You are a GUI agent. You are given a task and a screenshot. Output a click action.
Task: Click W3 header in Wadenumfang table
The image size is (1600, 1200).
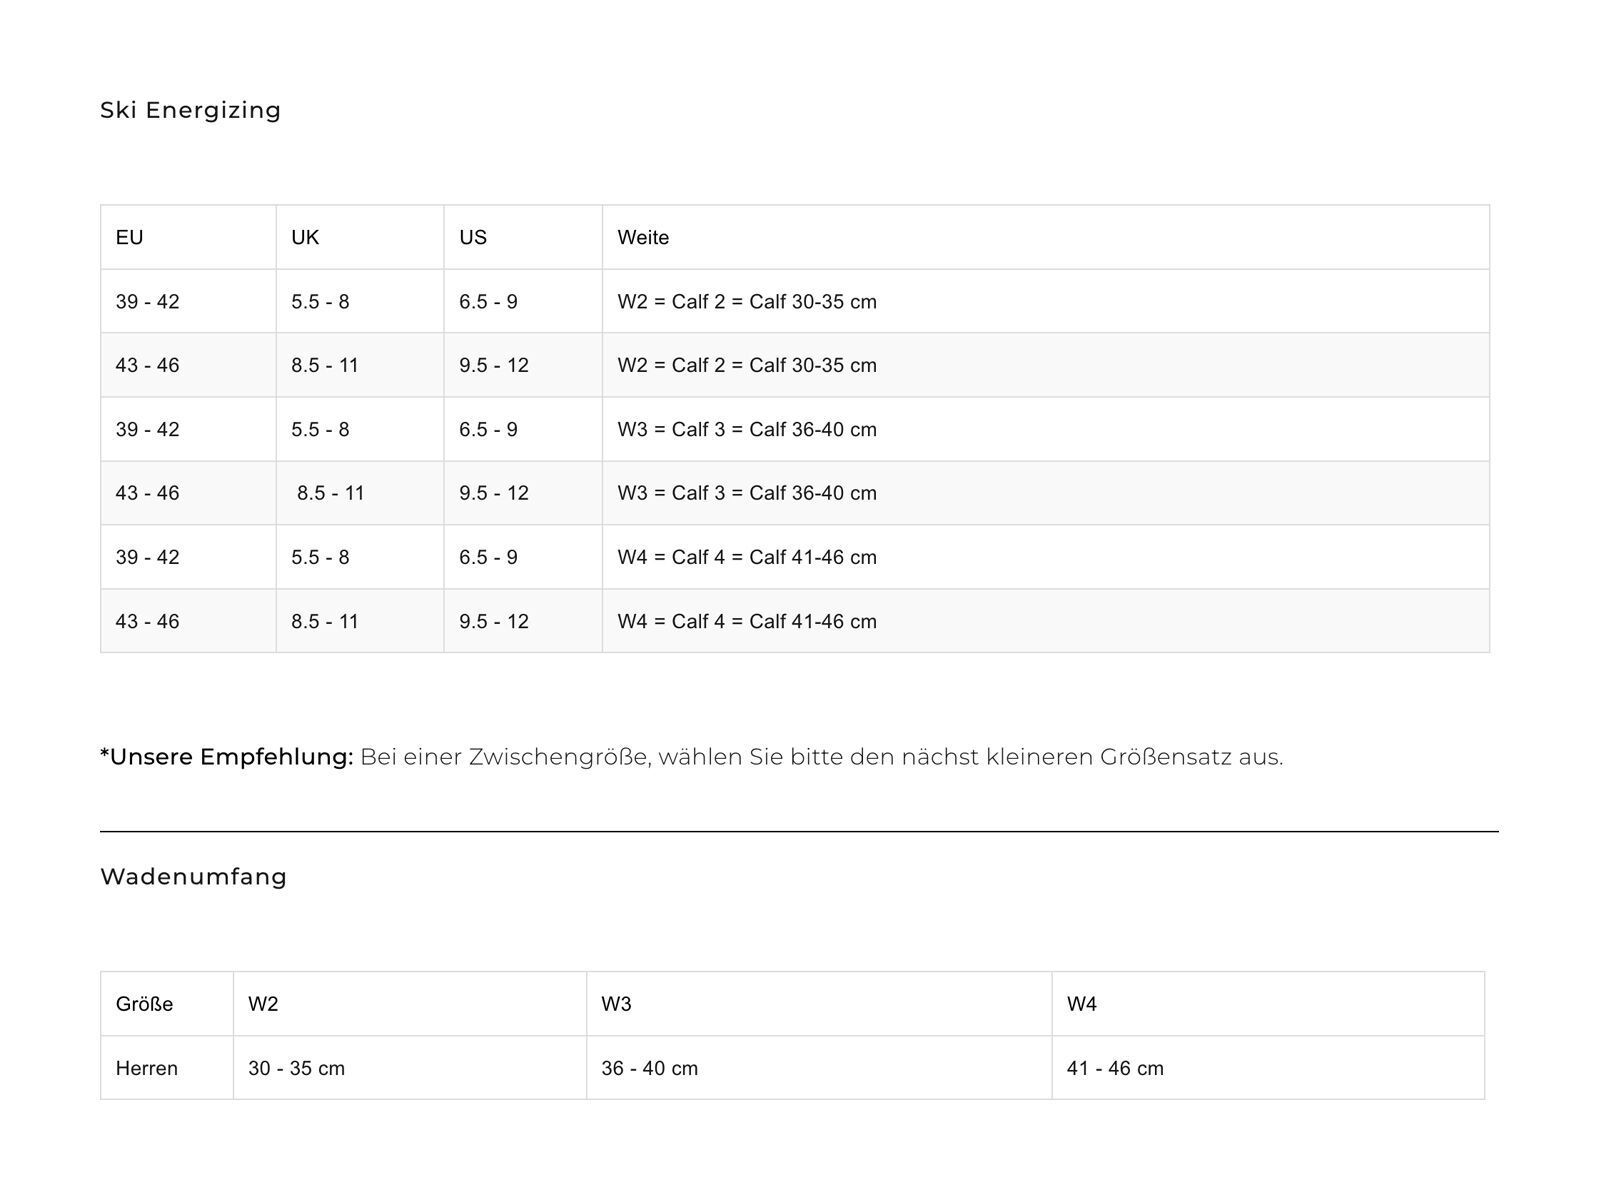616,1004
